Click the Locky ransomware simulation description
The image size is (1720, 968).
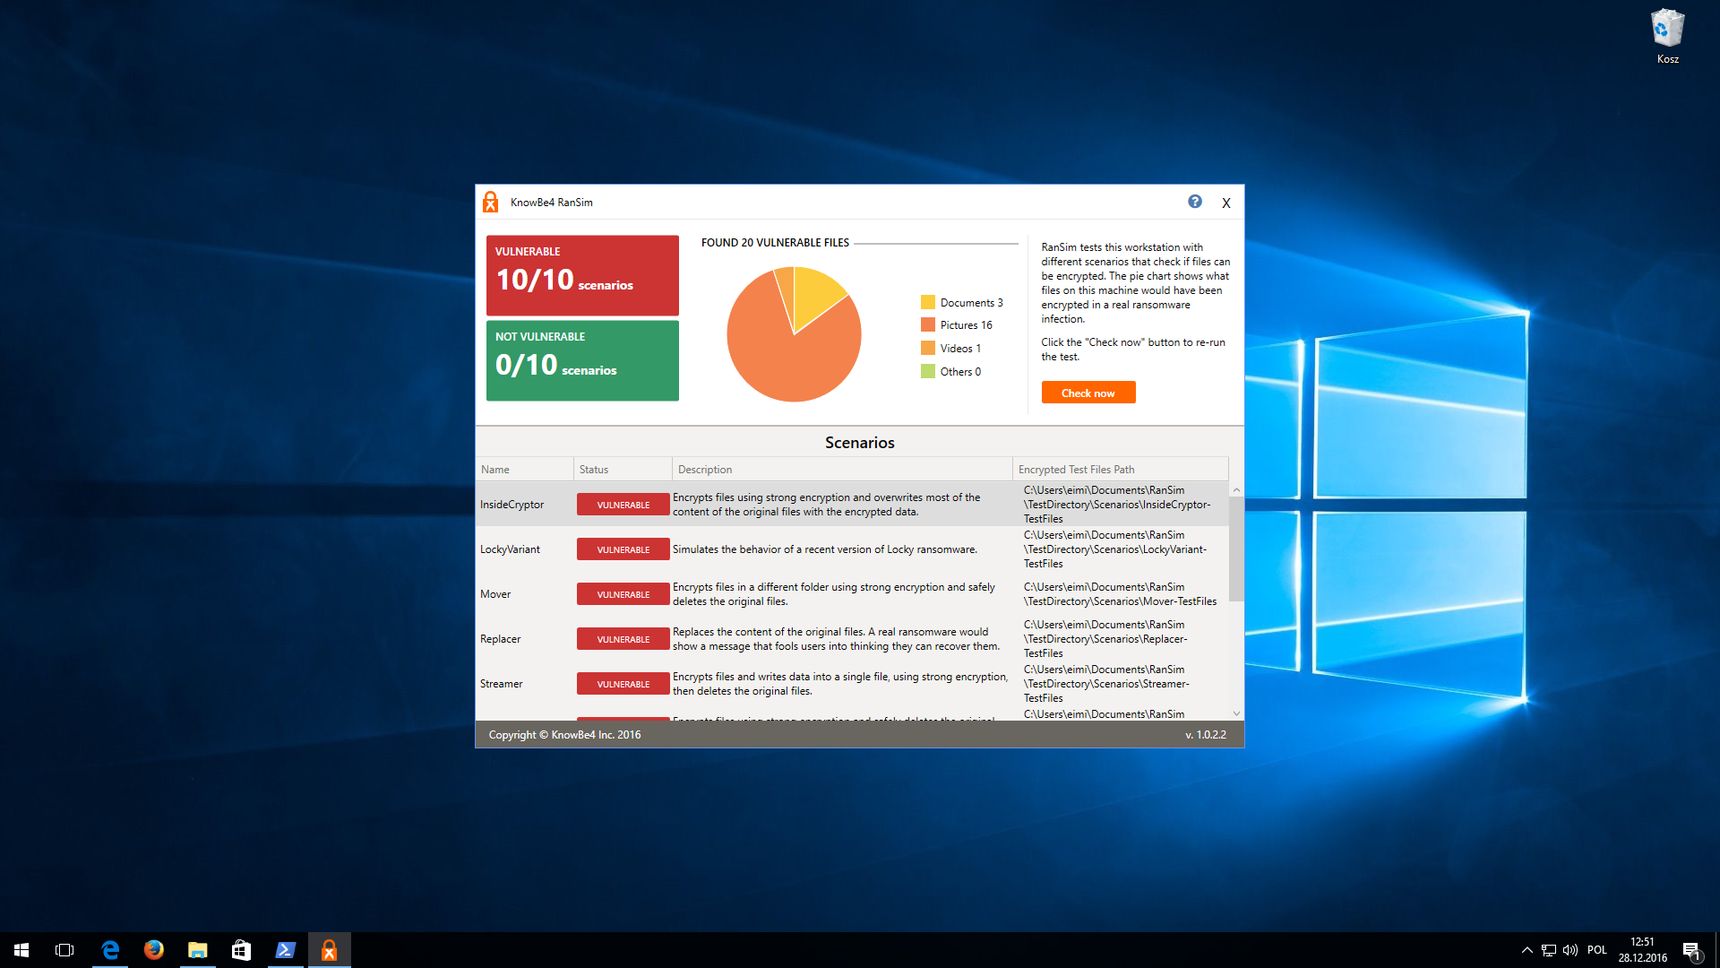click(x=825, y=549)
